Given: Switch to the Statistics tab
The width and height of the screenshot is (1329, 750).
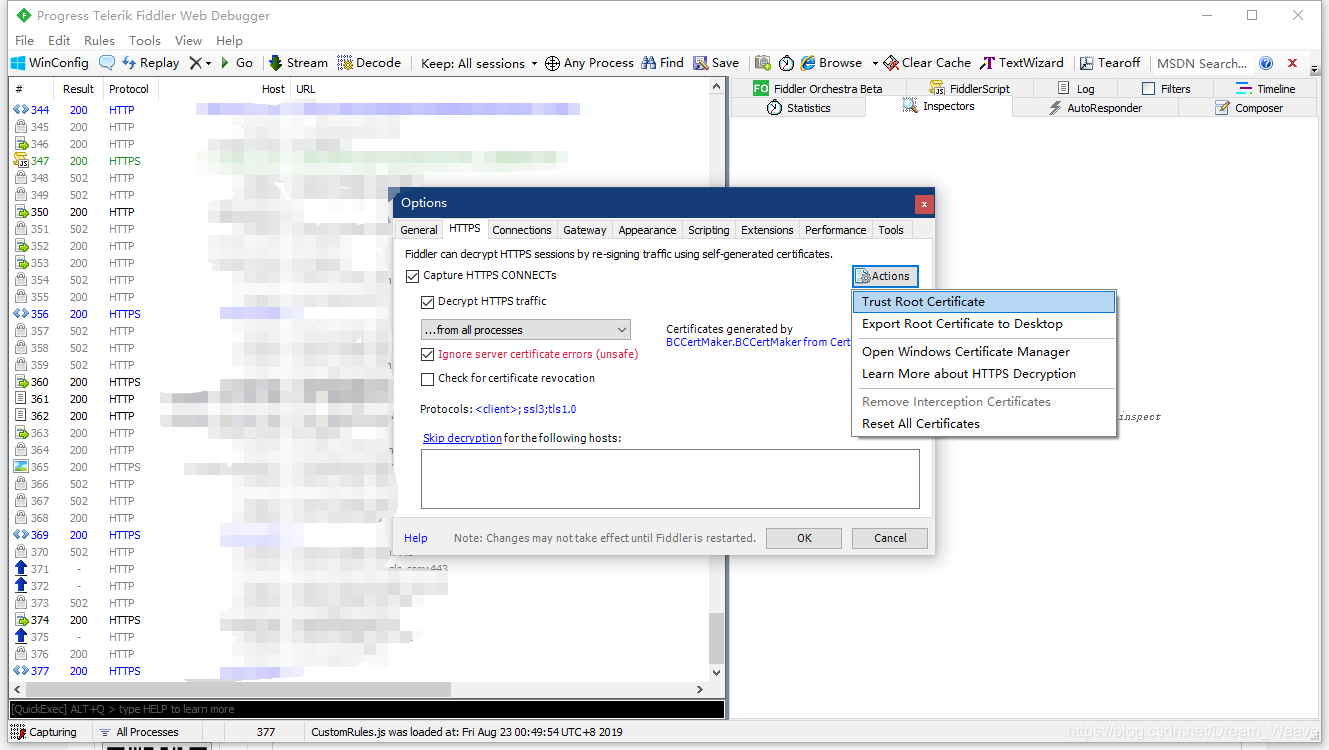Looking at the screenshot, I should [x=799, y=108].
